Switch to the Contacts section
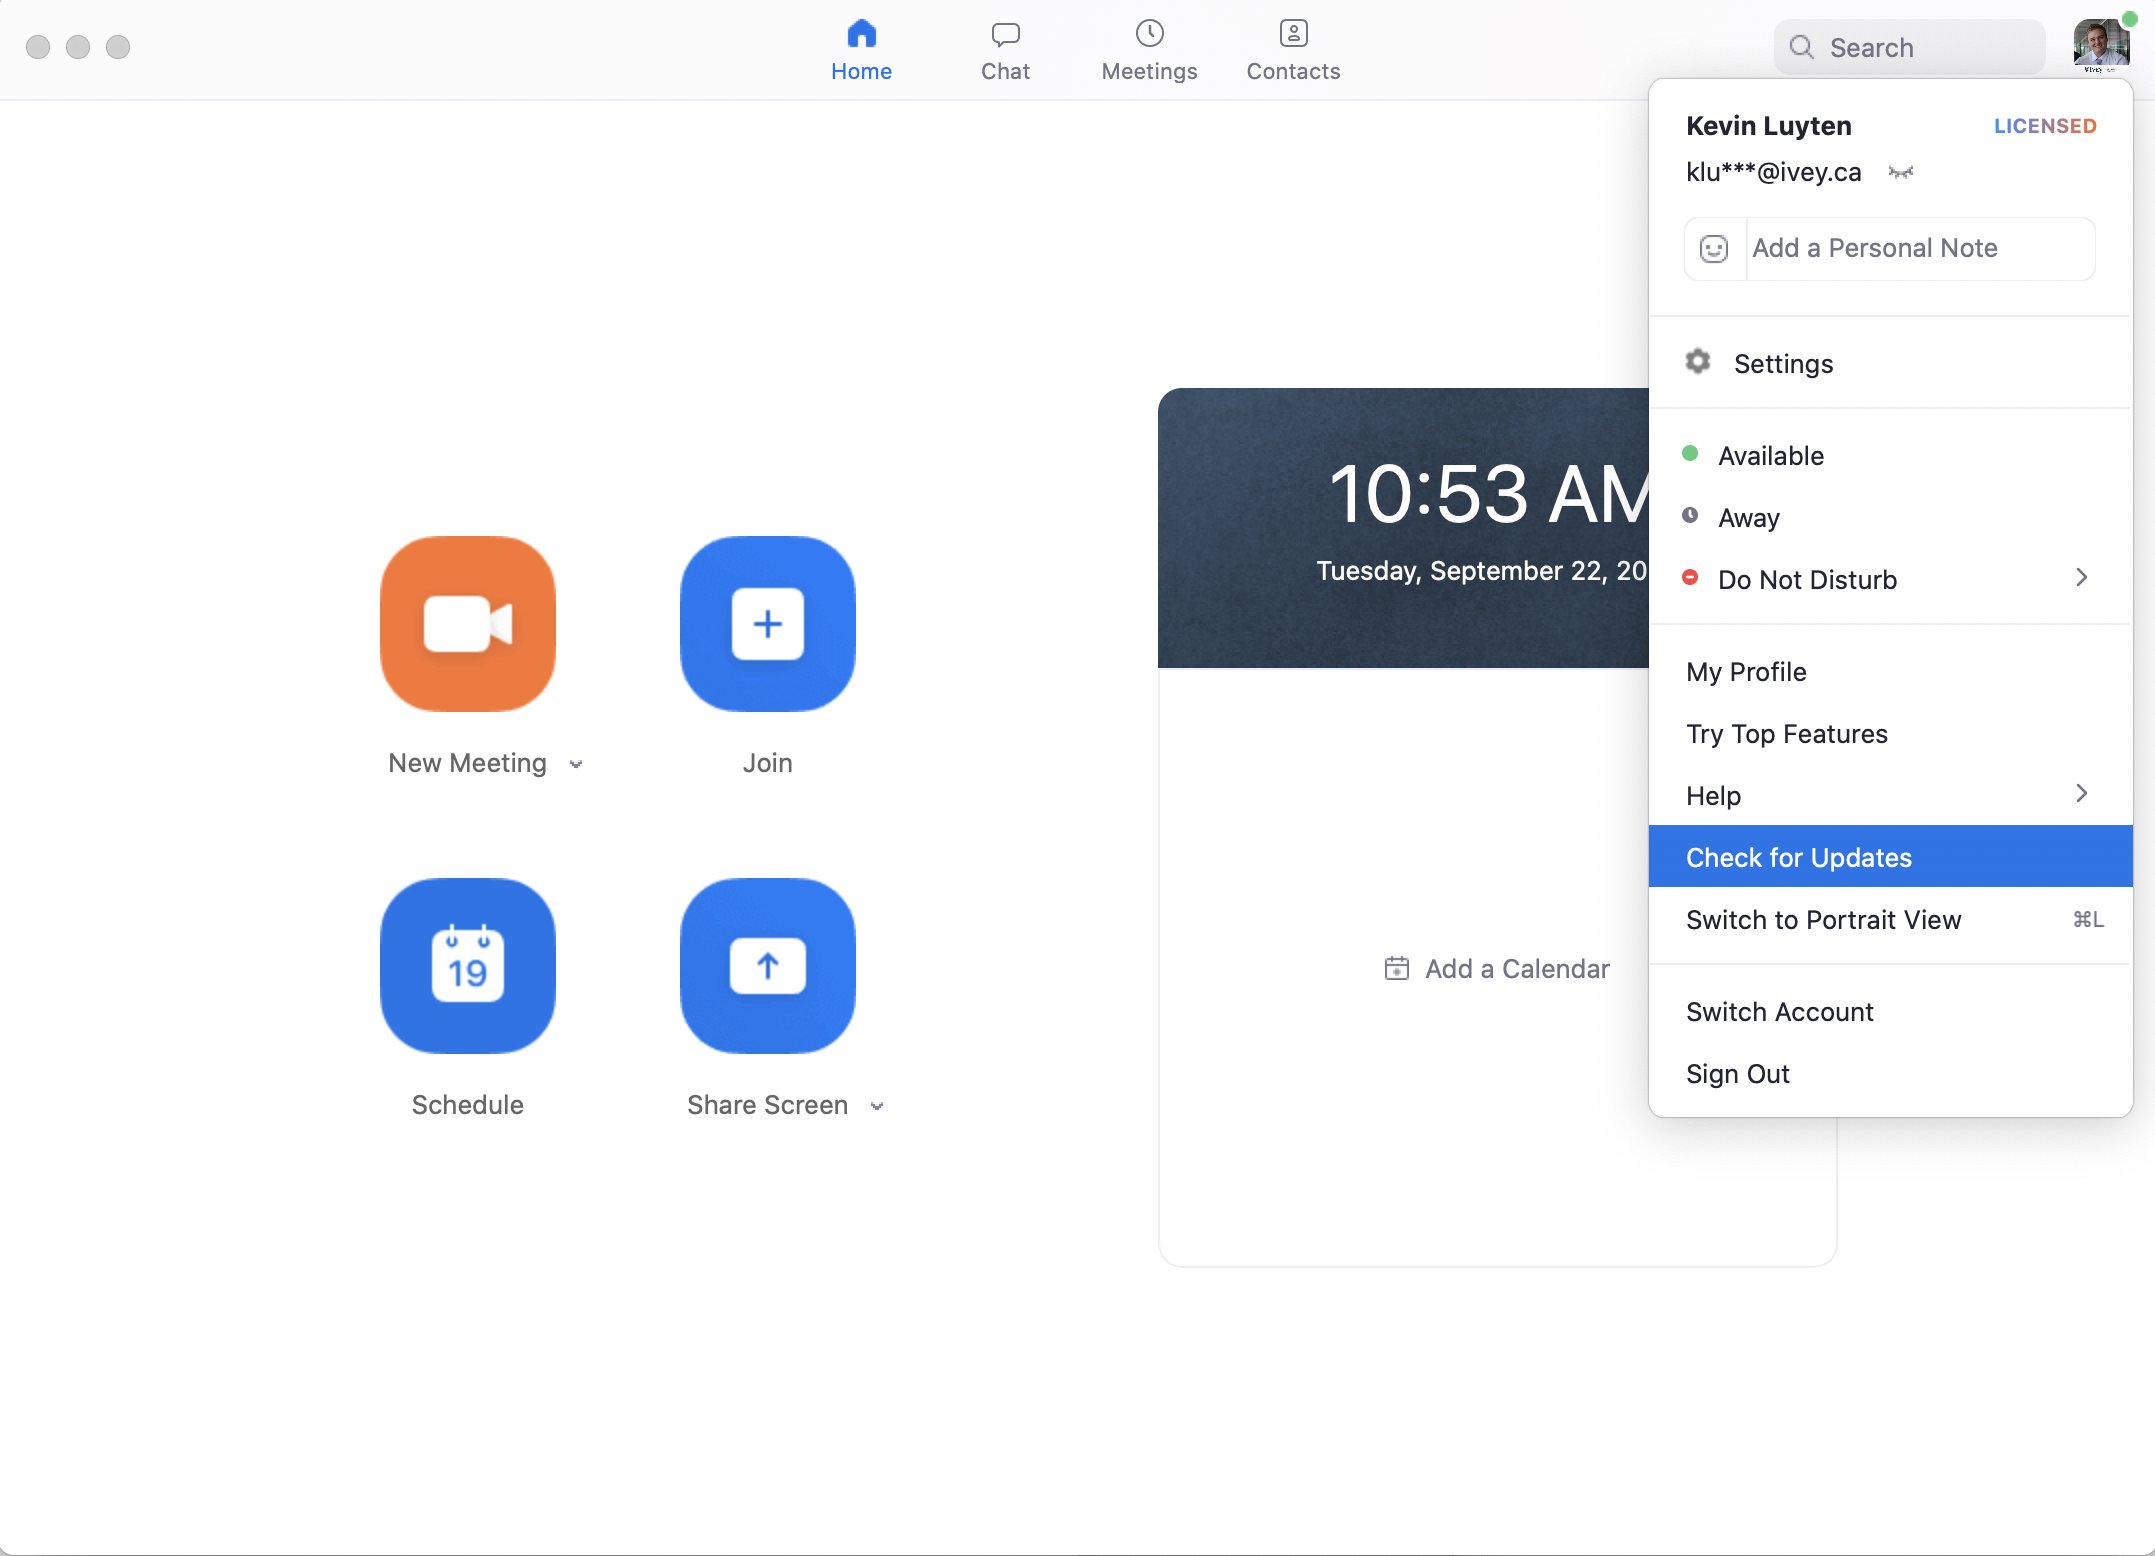Viewport: 2155px width, 1556px height. coord(1291,47)
